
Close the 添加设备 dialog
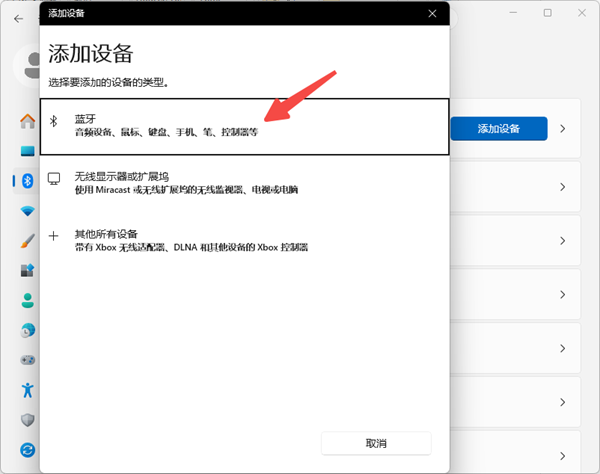pyautogui.click(x=432, y=14)
